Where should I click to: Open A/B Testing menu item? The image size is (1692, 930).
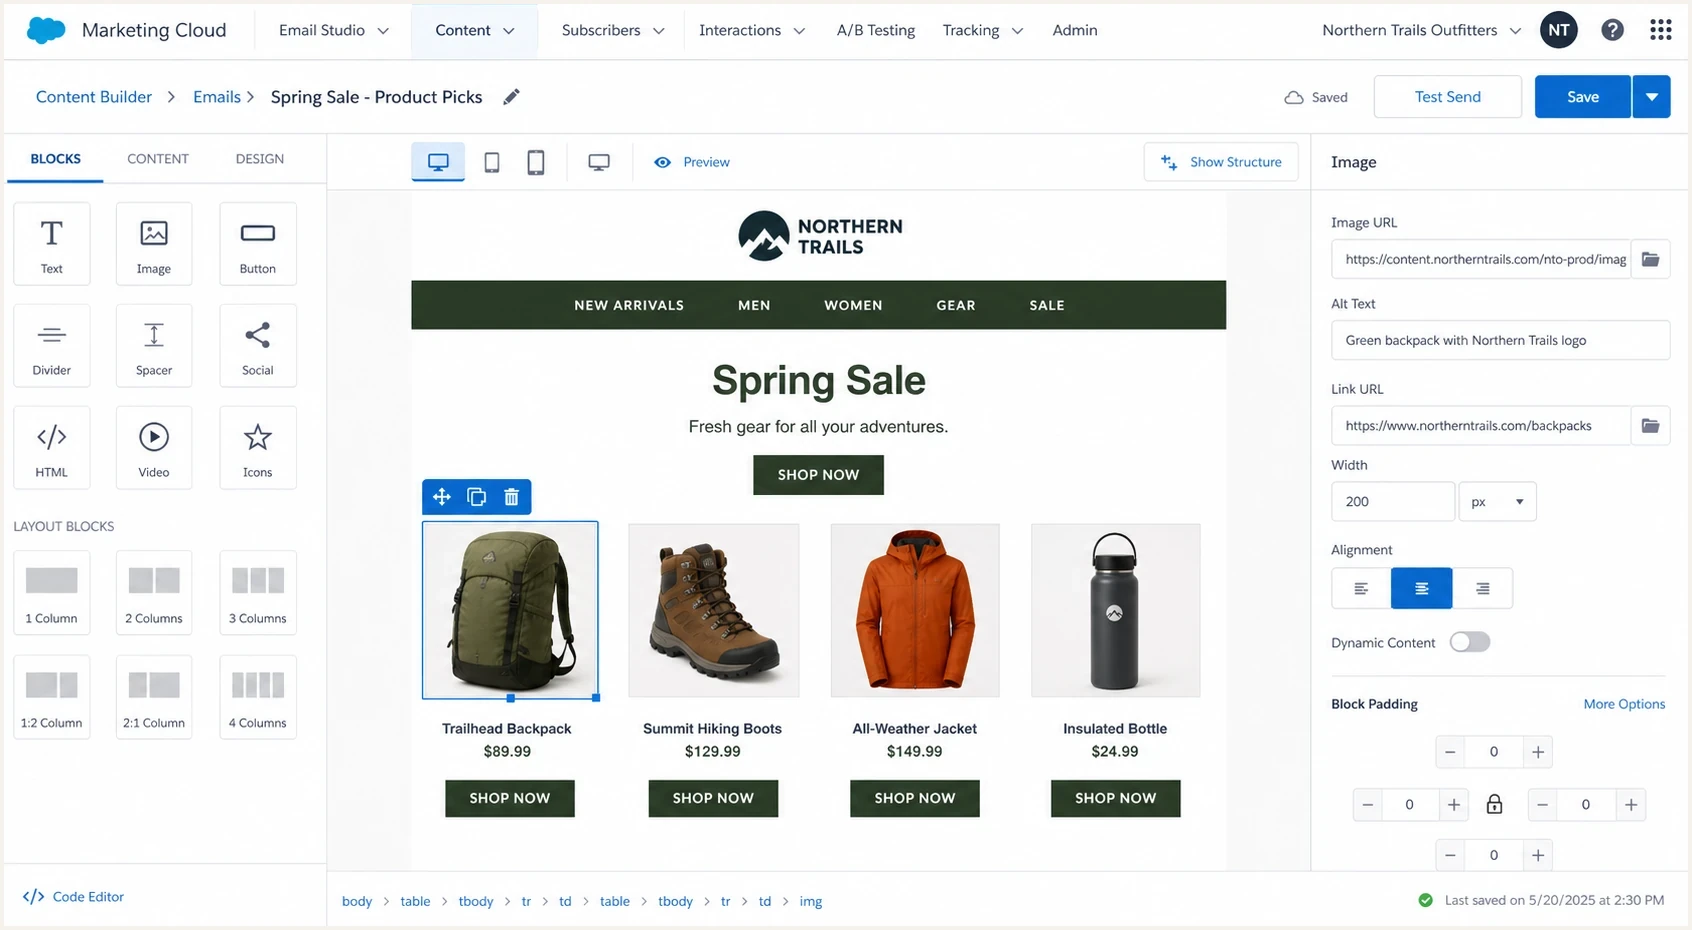876,30
